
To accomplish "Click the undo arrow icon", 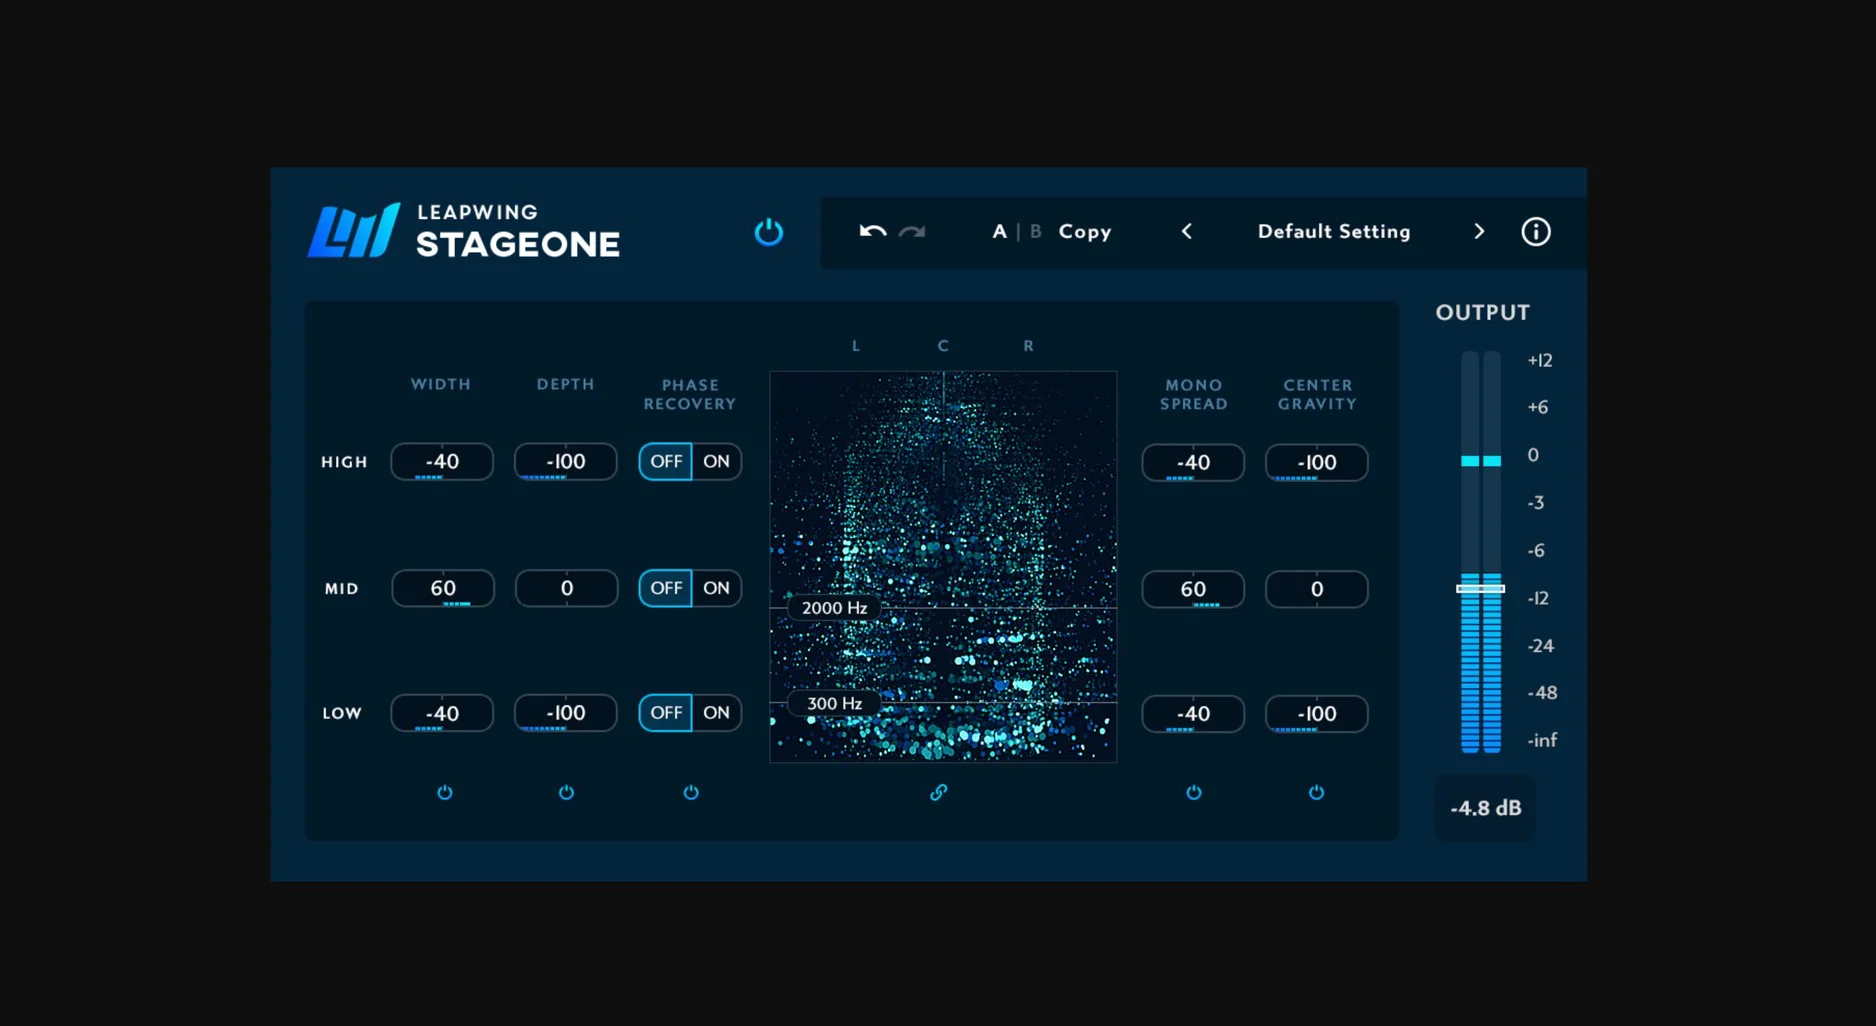I will [x=872, y=232].
